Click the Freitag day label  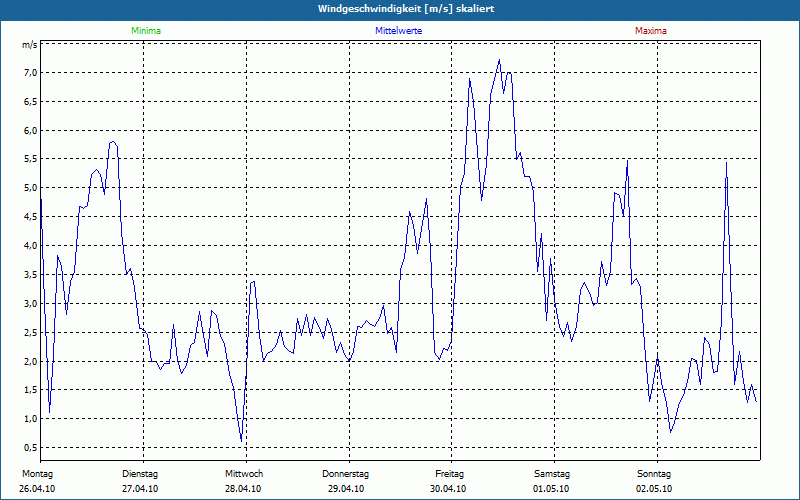pos(449,474)
